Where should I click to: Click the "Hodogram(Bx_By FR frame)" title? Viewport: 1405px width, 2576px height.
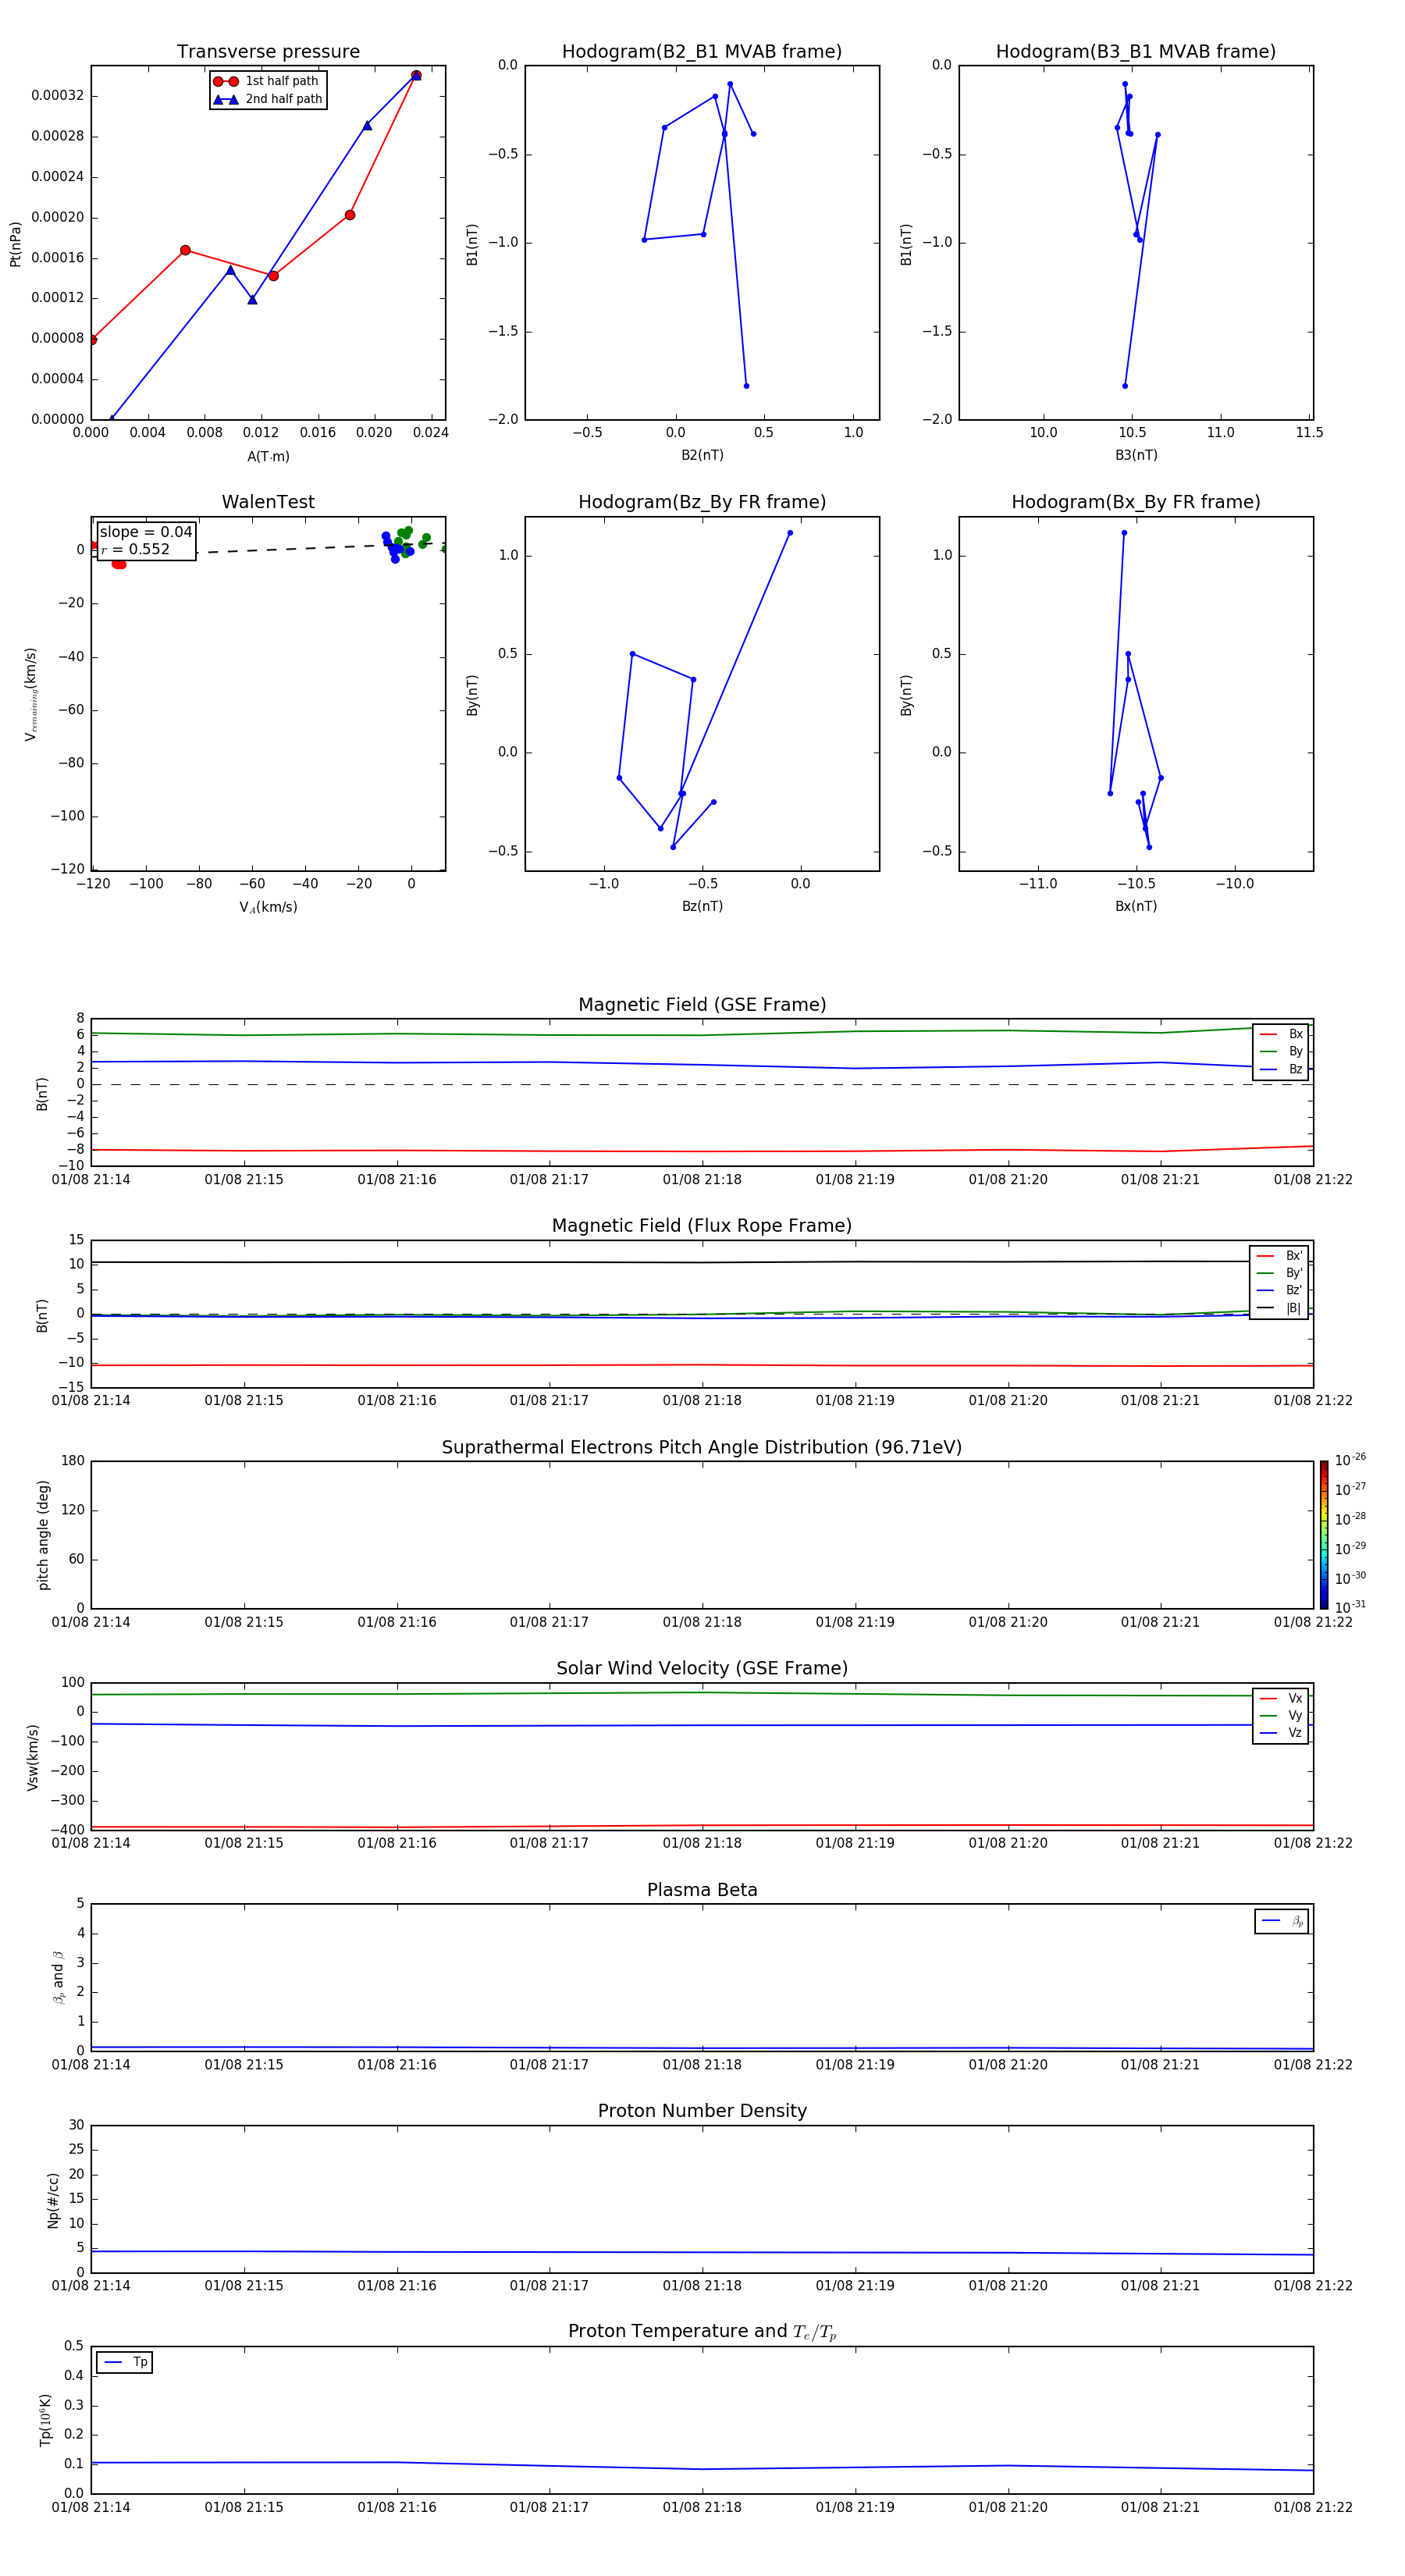coord(1136,502)
